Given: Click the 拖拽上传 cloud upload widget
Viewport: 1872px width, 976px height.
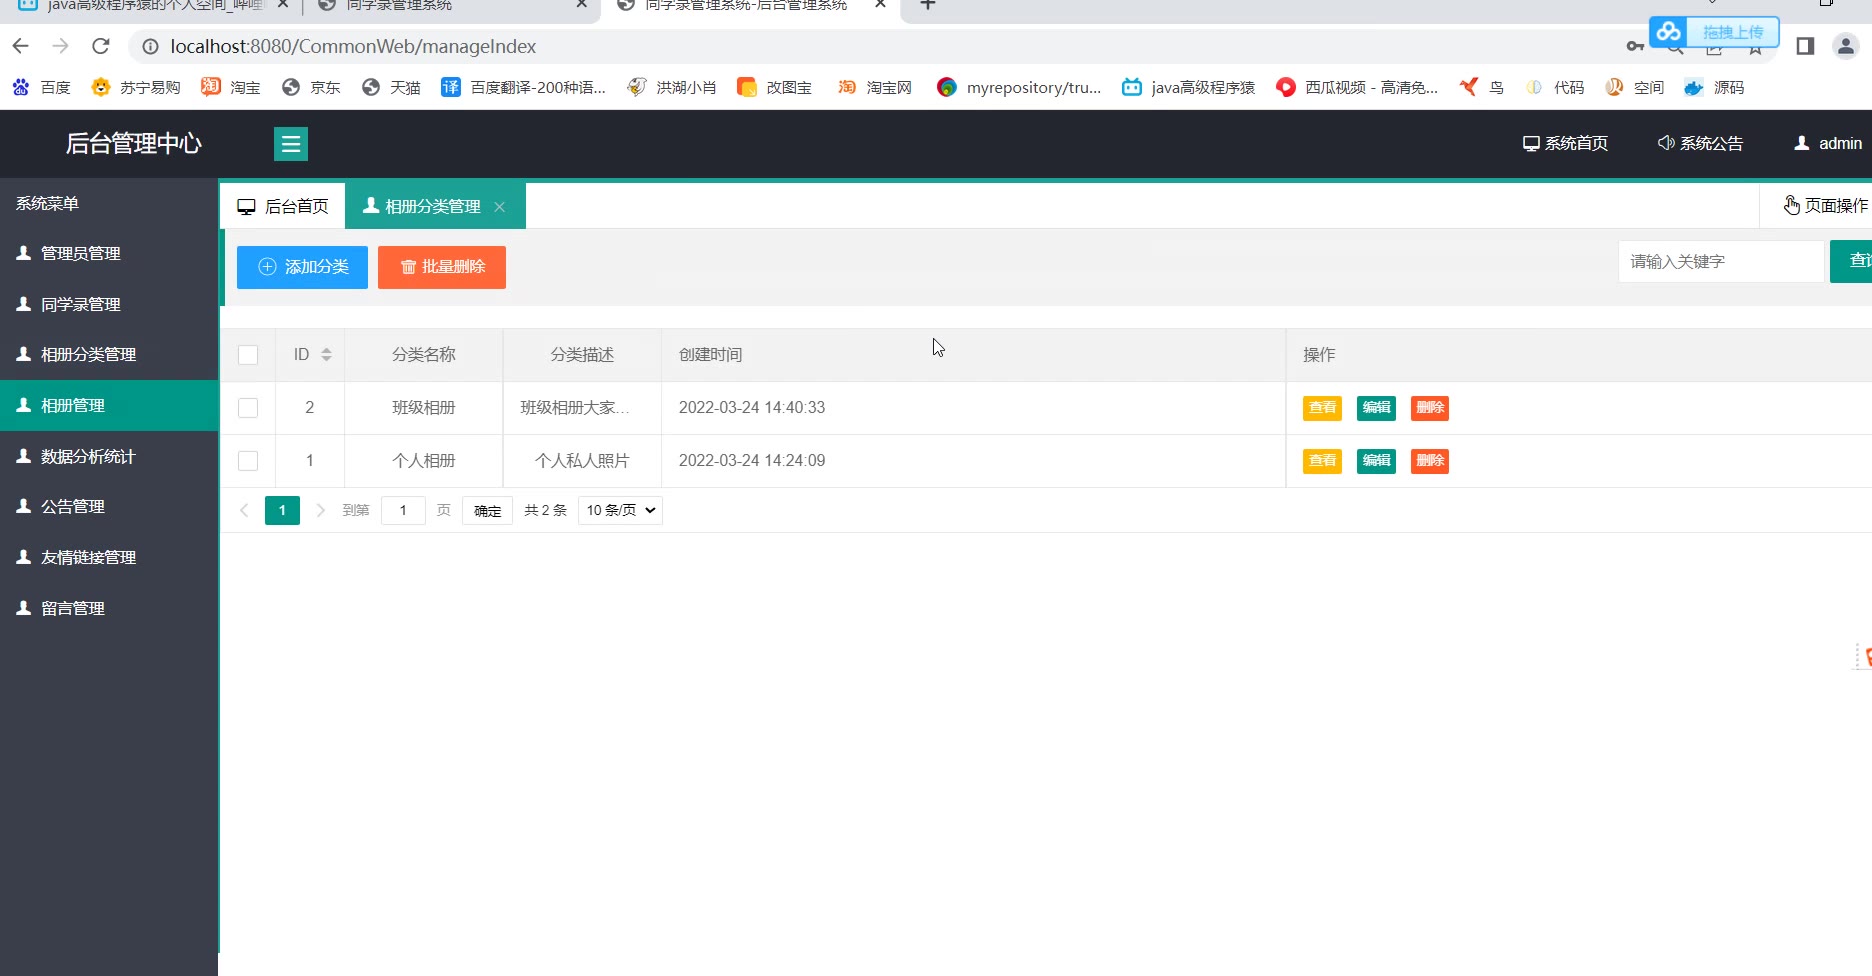Looking at the screenshot, I should coord(1714,32).
